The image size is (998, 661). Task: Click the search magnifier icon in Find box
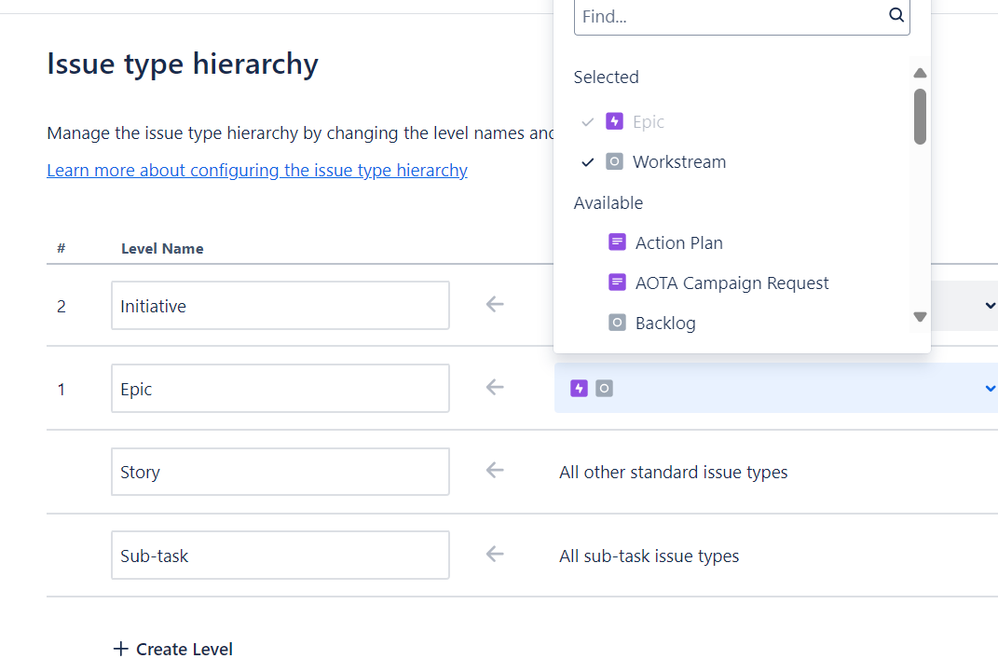click(x=896, y=15)
